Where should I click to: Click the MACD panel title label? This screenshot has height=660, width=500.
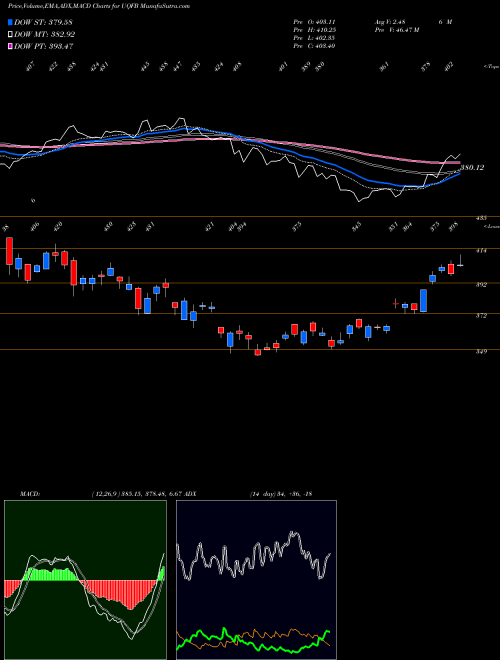[x=29, y=494]
